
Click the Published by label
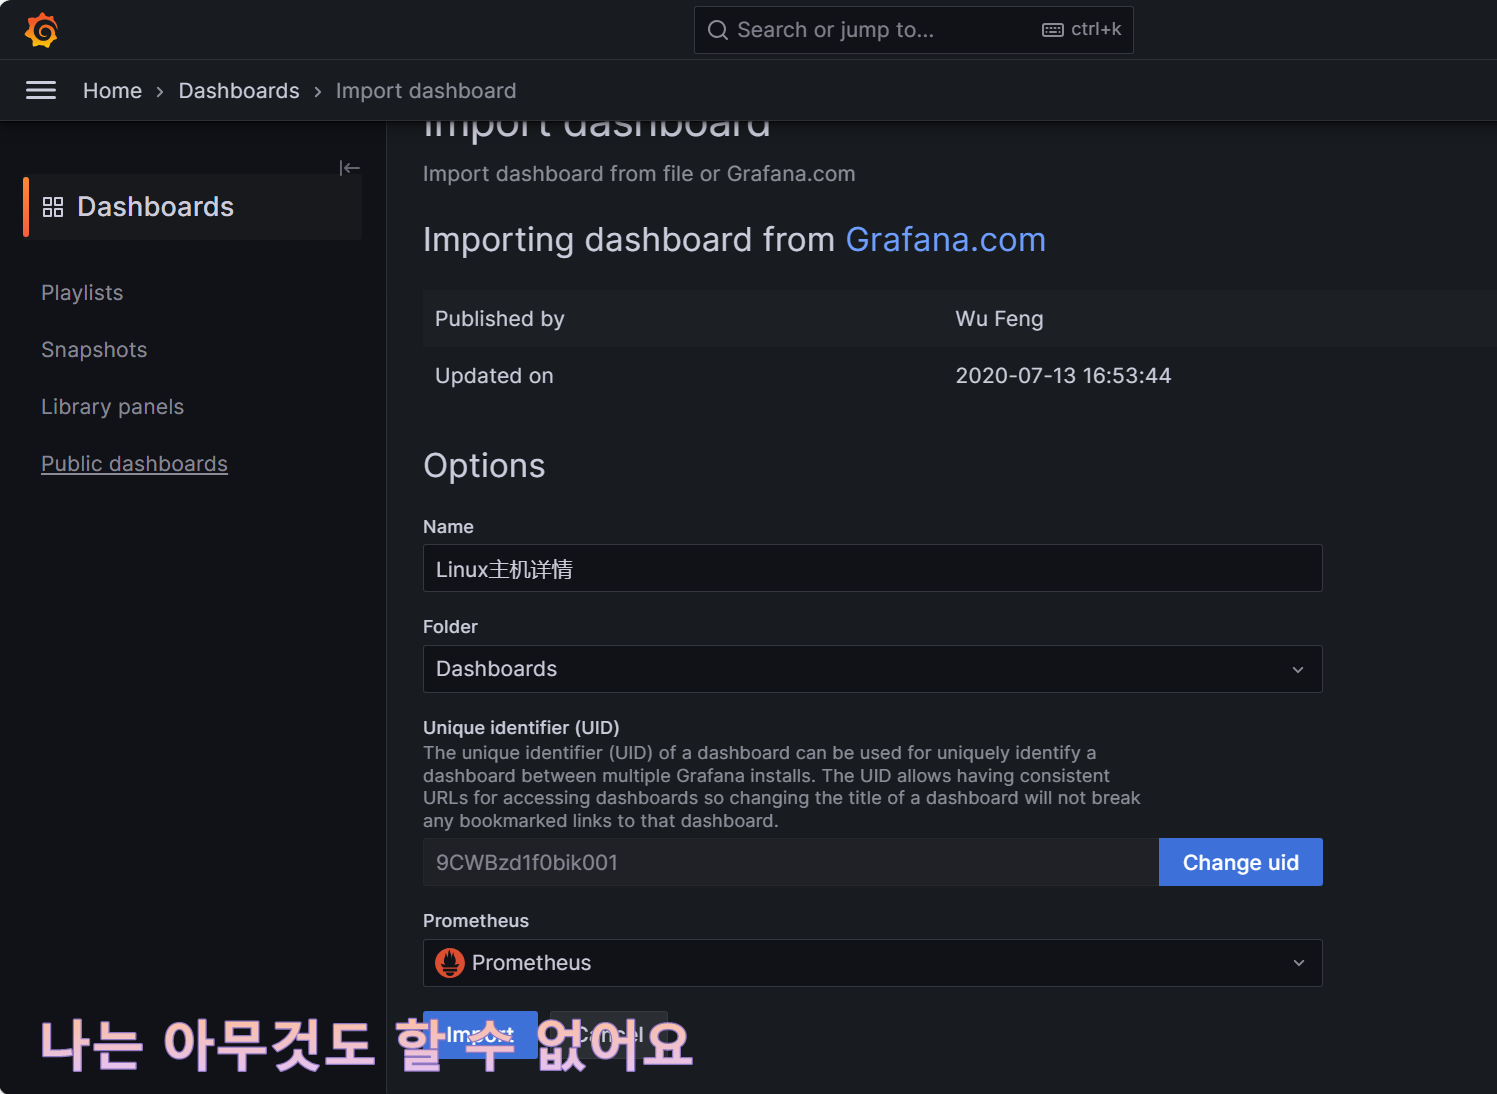499,319
